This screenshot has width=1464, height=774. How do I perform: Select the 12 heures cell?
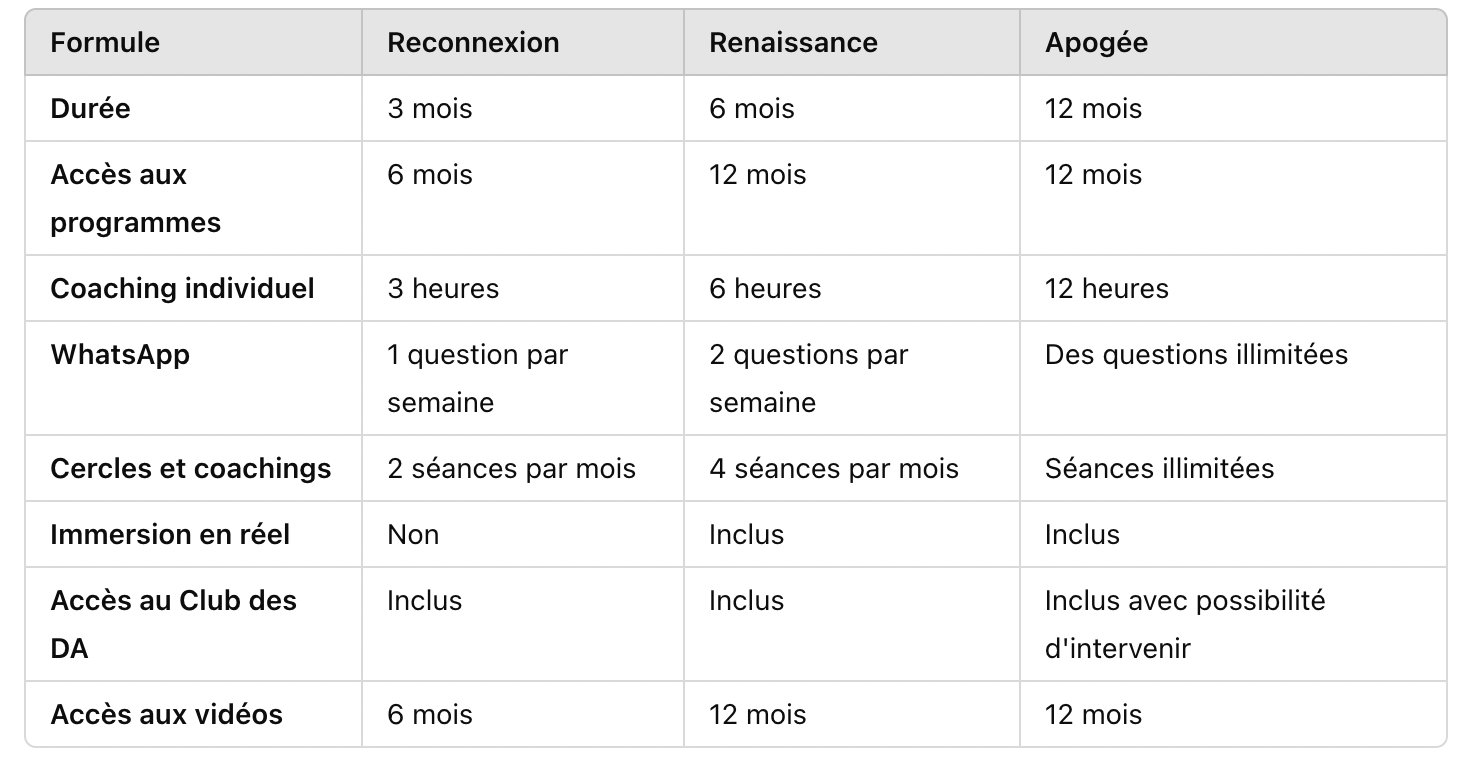pos(1106,288)
